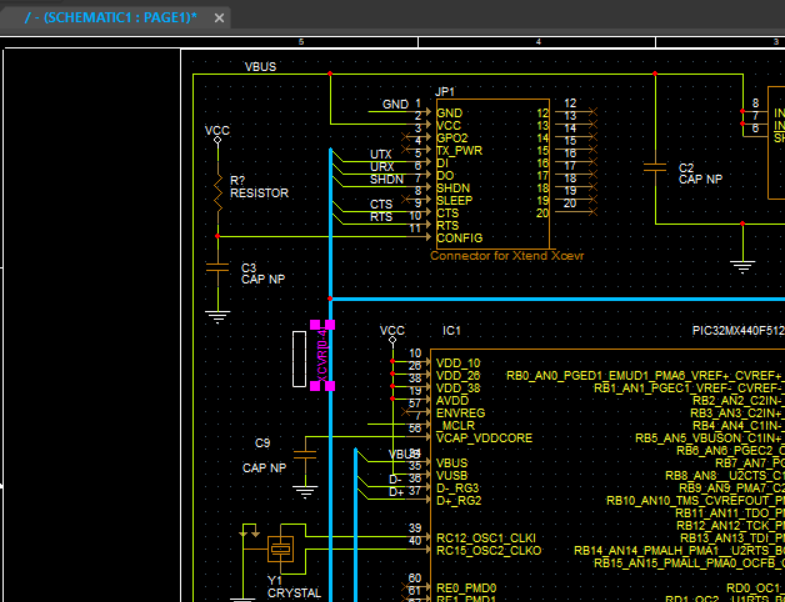The width and height of the screenshot is (785, 602).
Task: Click the no-connect X on SLEEP pin
Action: (x=406, y=199)
